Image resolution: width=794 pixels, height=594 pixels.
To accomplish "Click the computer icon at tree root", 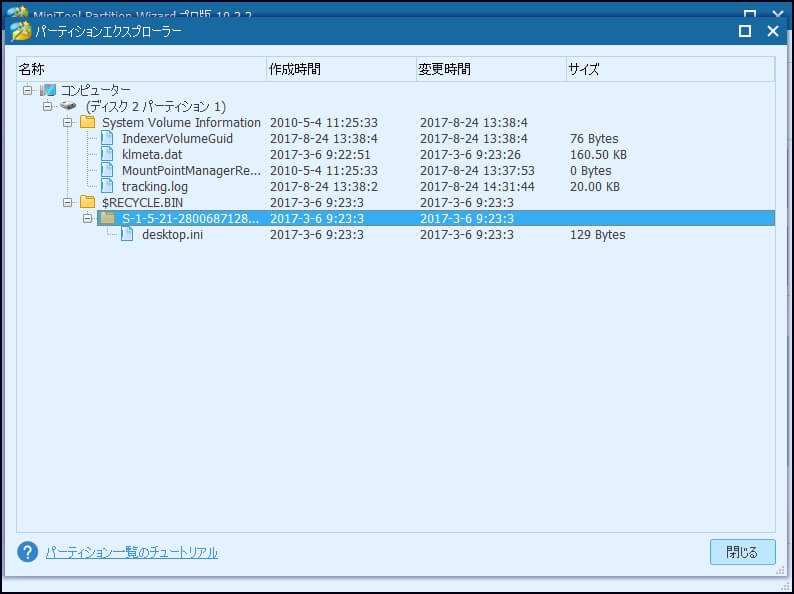I will tap(48, 91).
